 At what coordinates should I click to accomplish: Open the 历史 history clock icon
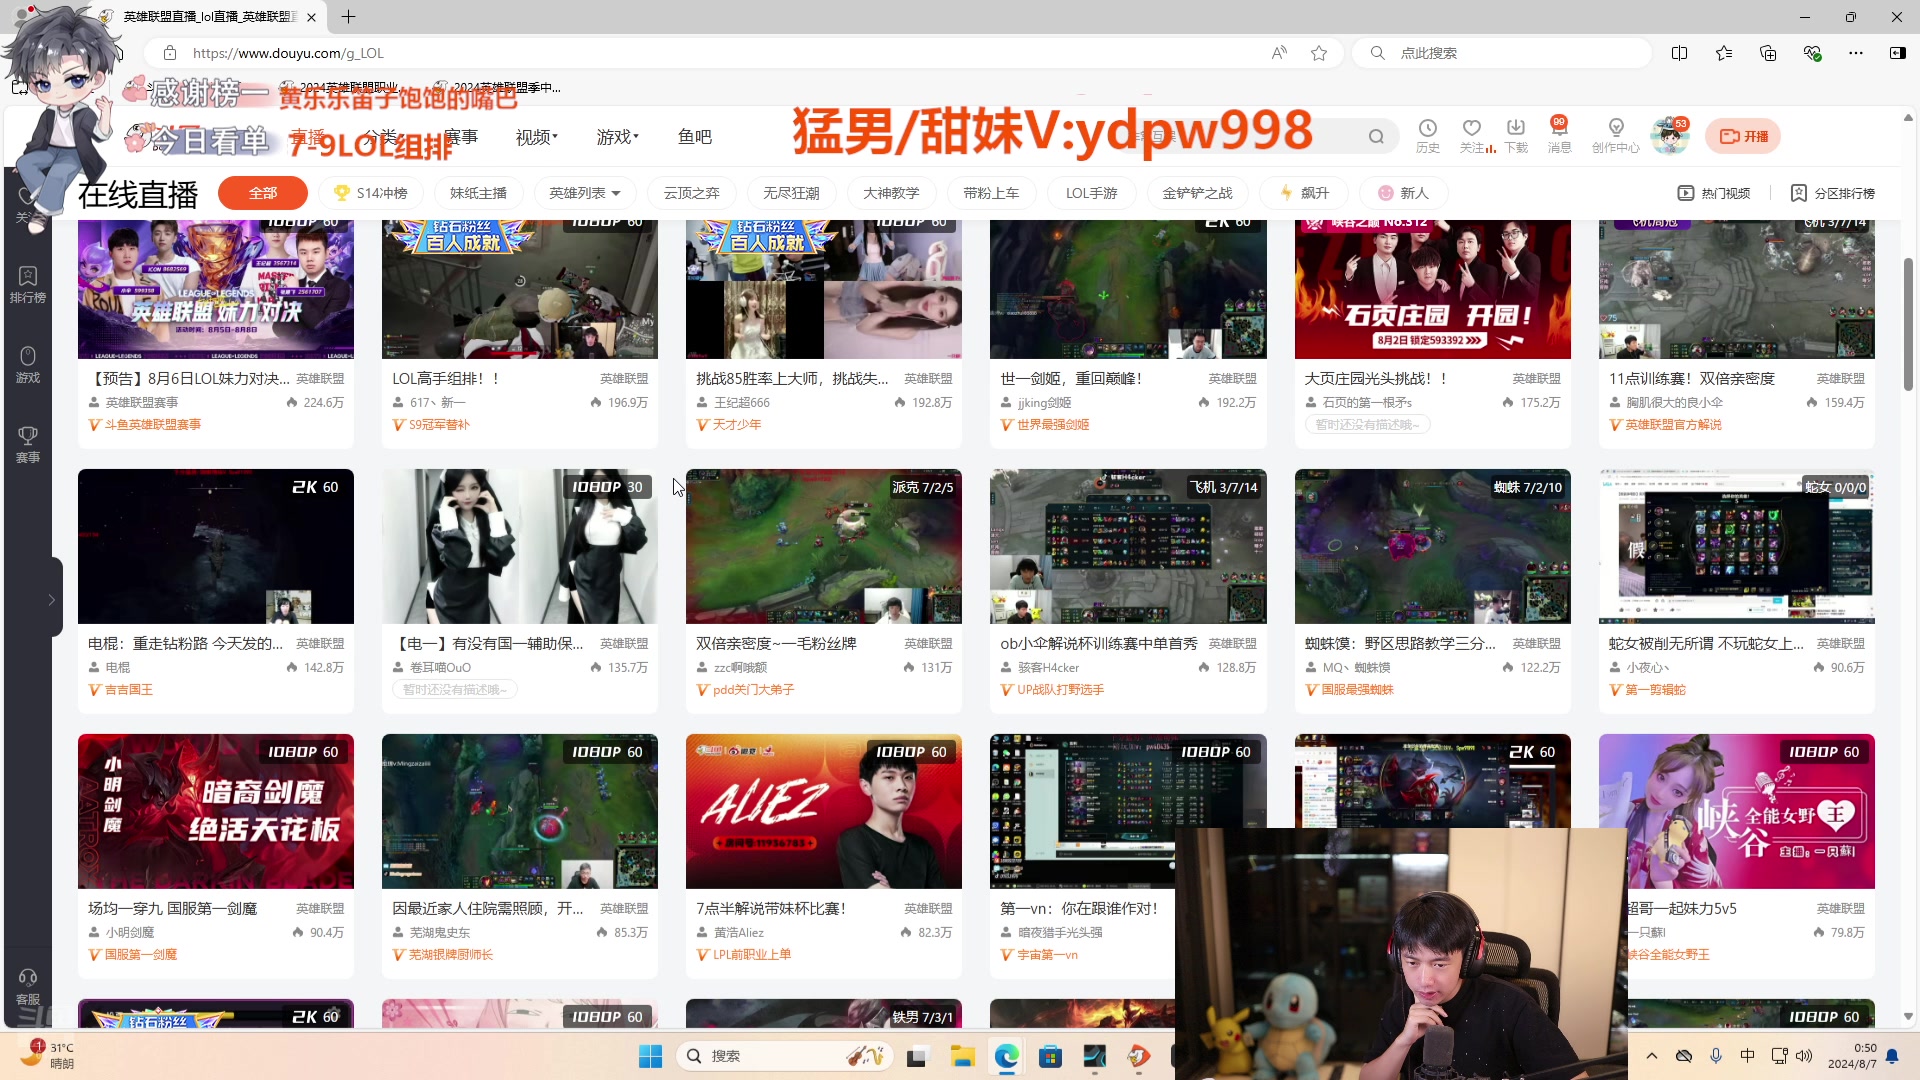coord(1427,136)
